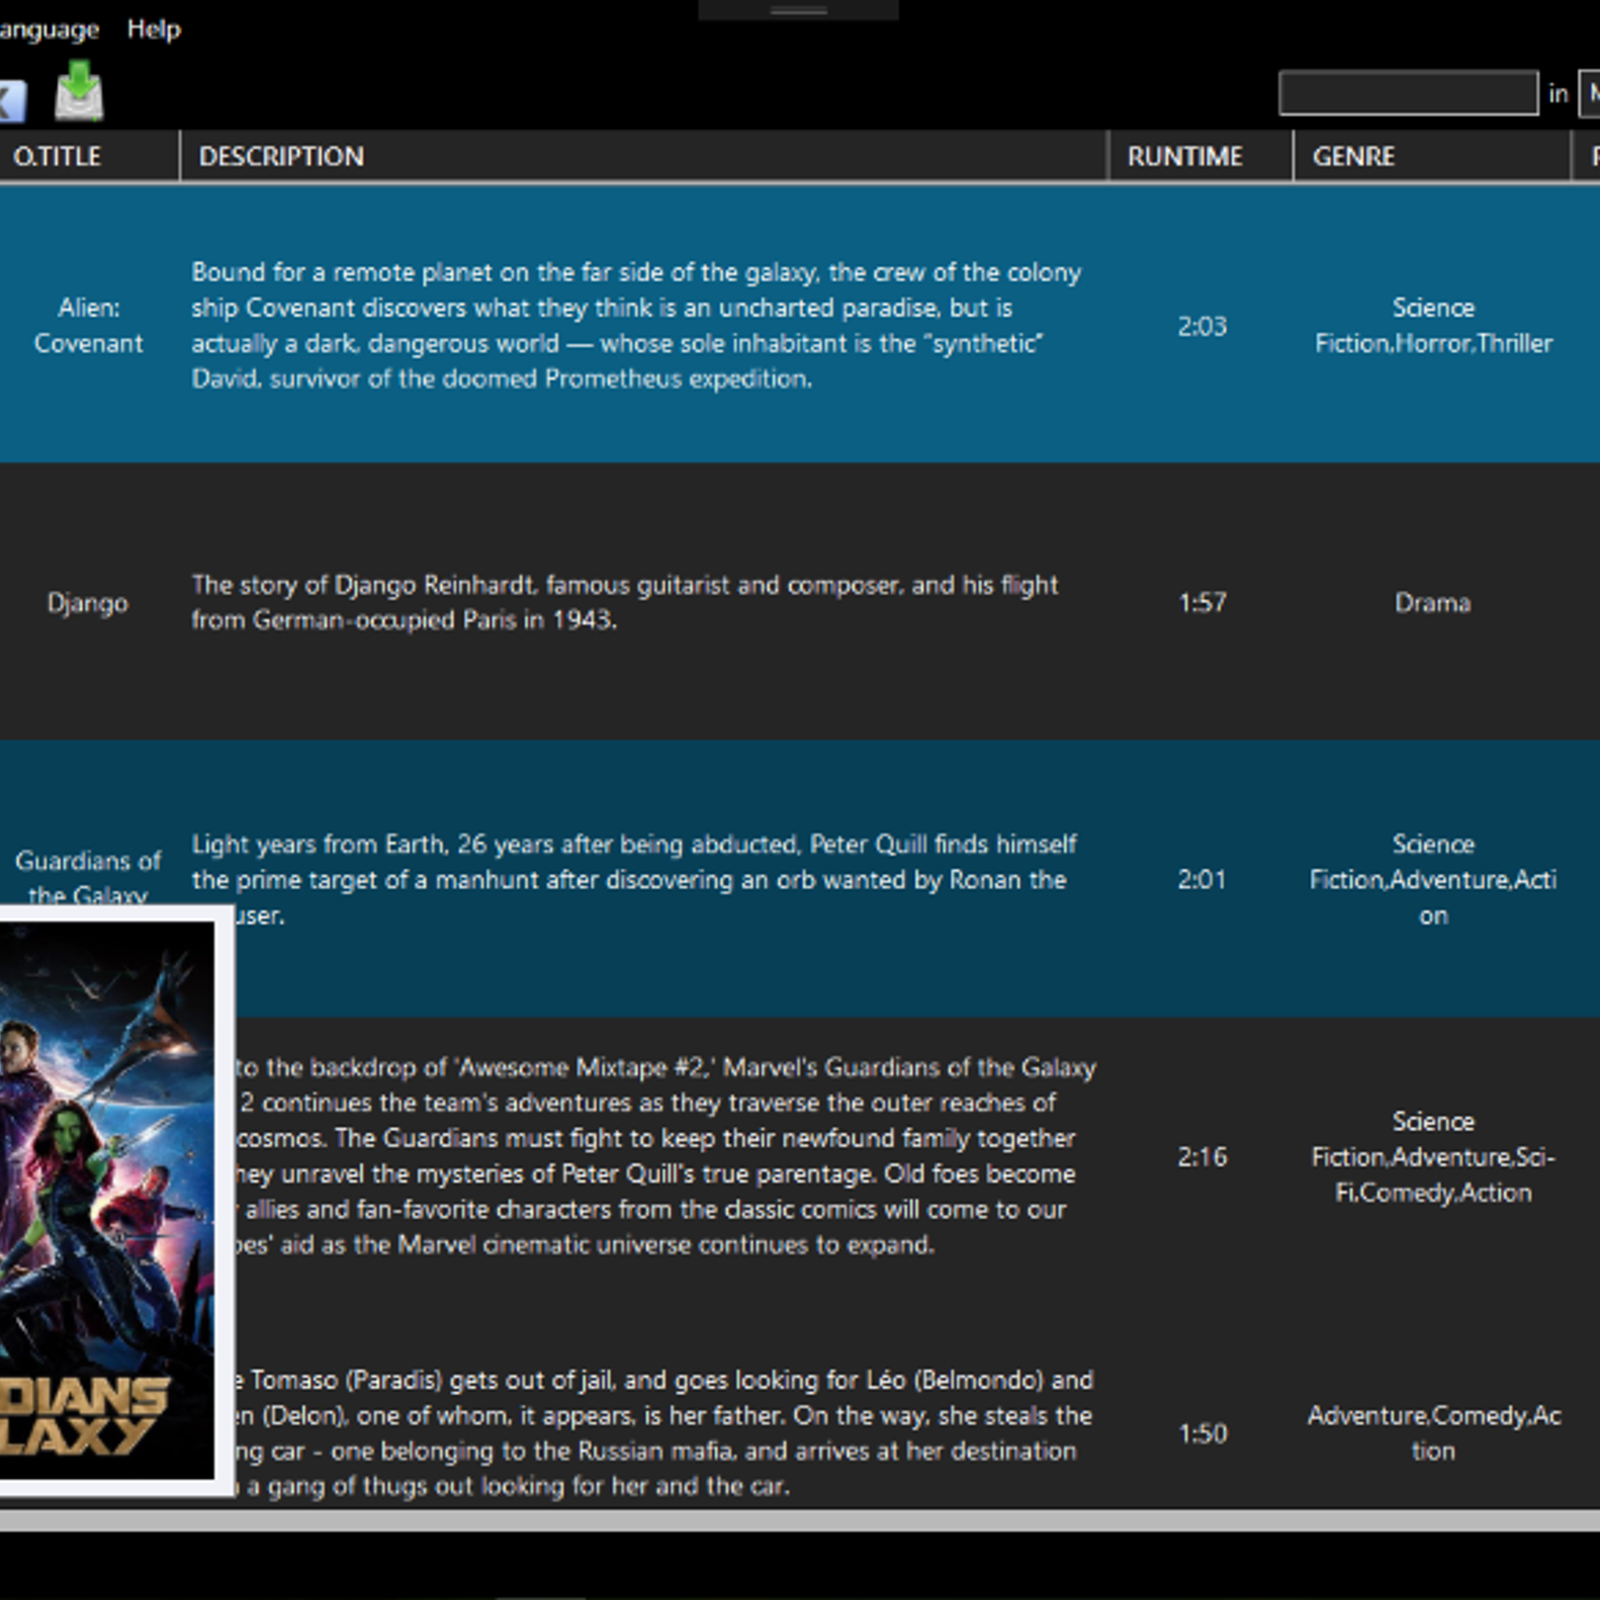Click the 1:57 runtime value

1201,602
